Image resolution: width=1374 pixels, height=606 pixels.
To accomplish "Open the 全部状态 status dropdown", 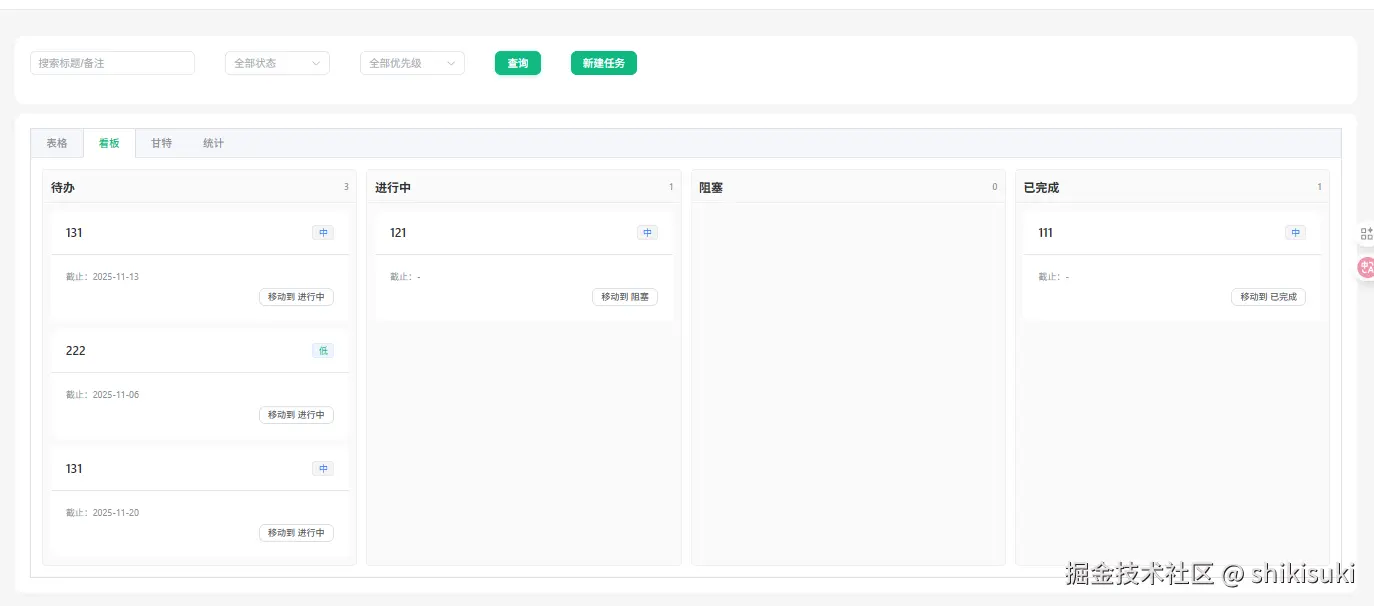I will click(x=277, y=62).
